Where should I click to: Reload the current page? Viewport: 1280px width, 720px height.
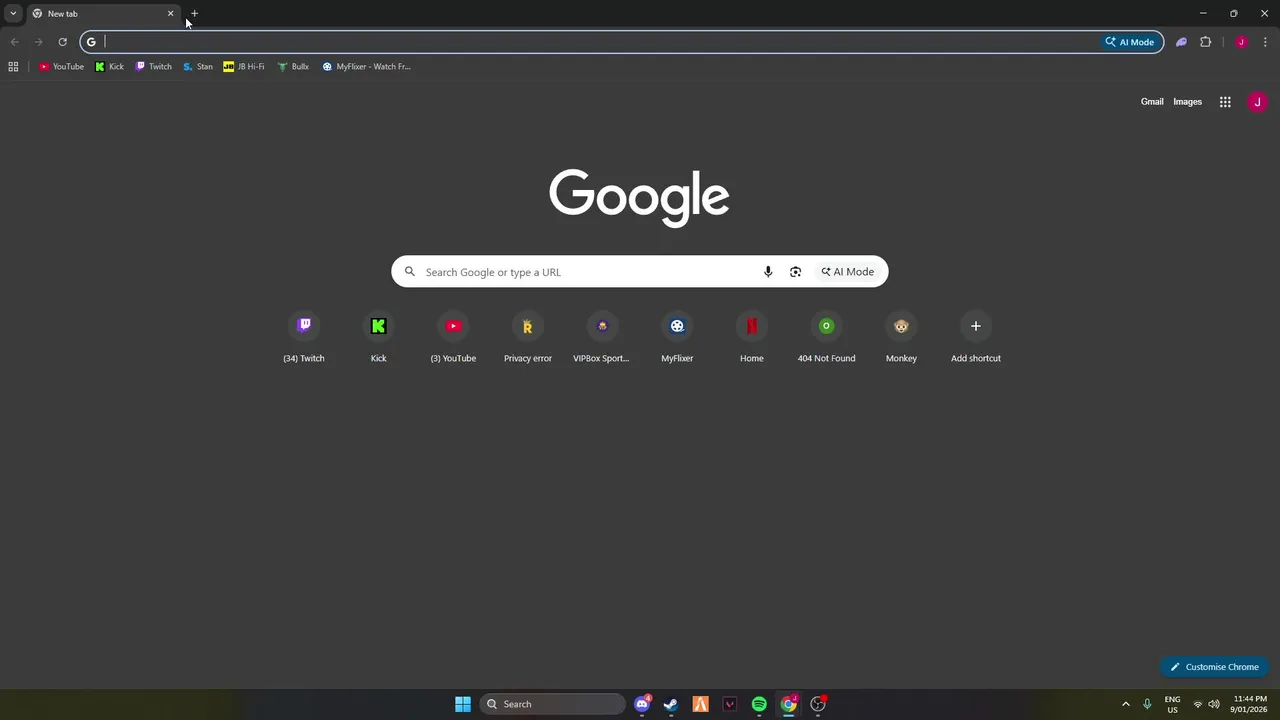pos(62,42)
